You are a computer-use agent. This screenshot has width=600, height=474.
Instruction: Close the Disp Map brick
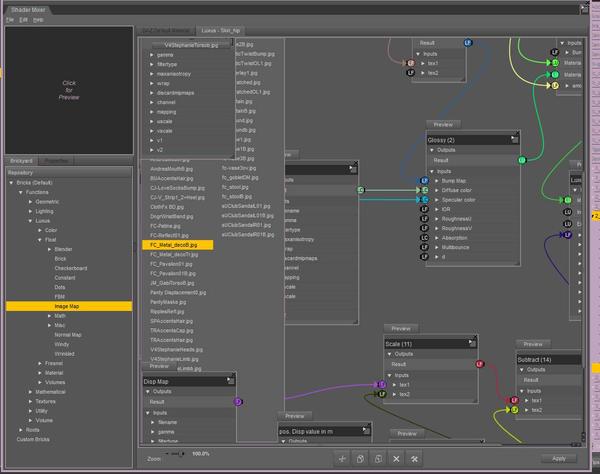coord(233,375)
